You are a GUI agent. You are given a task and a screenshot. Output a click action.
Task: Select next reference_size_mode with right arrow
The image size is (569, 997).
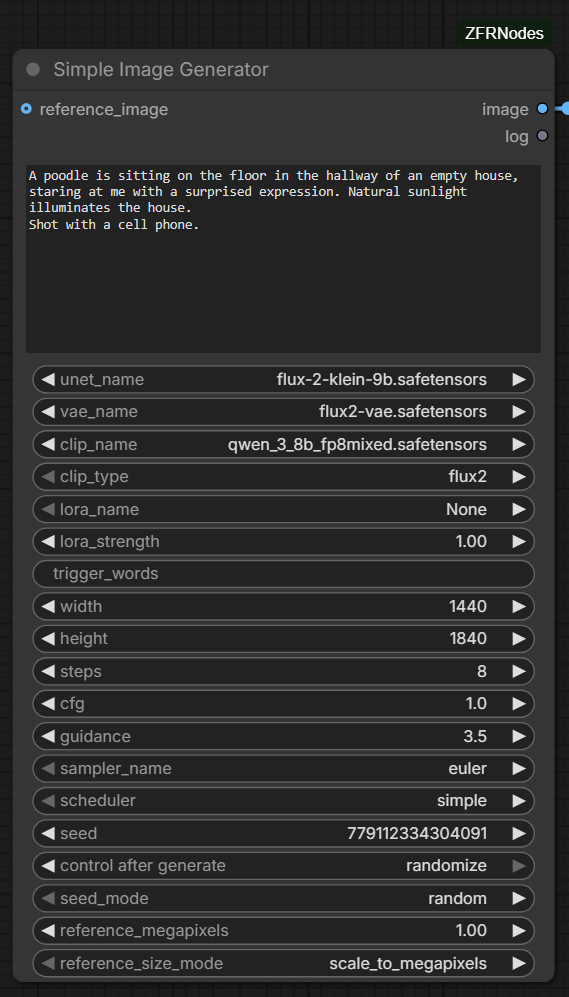(519, 963)
